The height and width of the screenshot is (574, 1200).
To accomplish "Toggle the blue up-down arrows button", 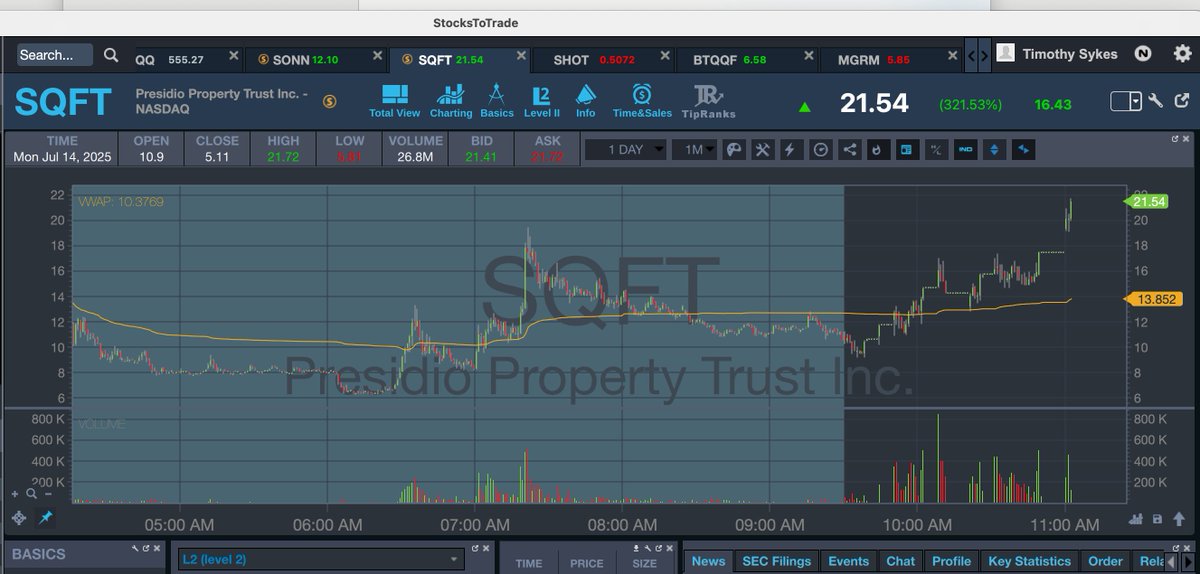I will tap(994, 150).
